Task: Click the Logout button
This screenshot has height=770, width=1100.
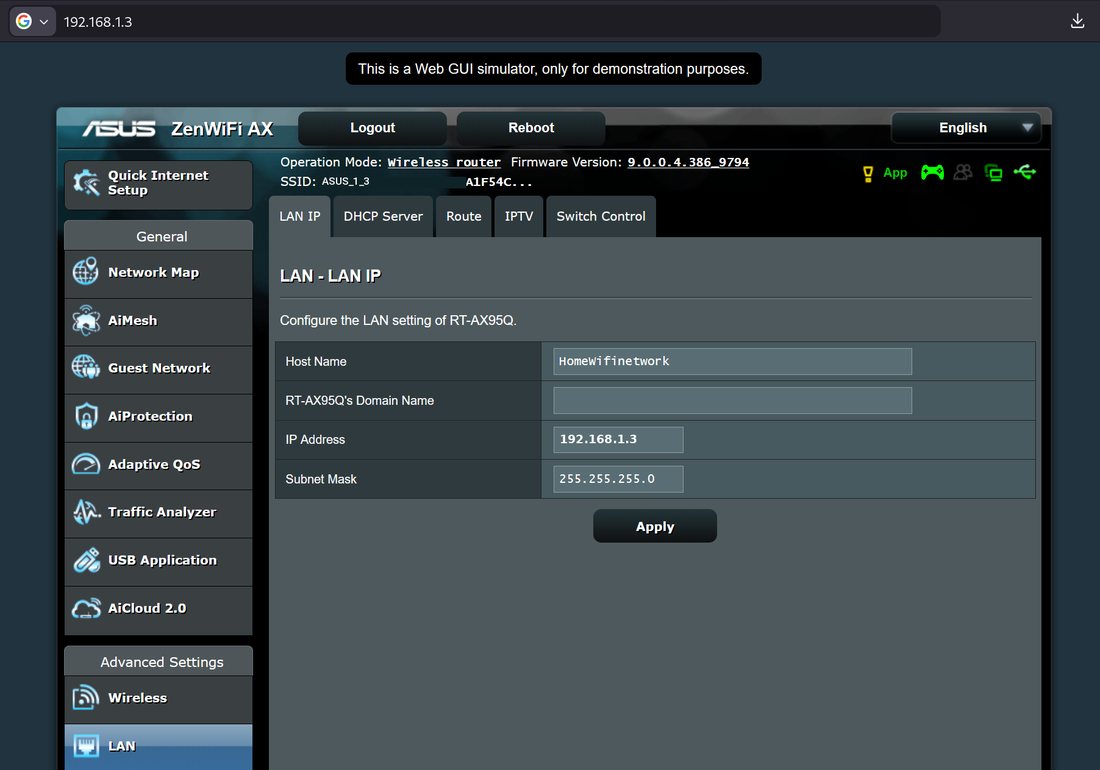Action: pos(373,128)
